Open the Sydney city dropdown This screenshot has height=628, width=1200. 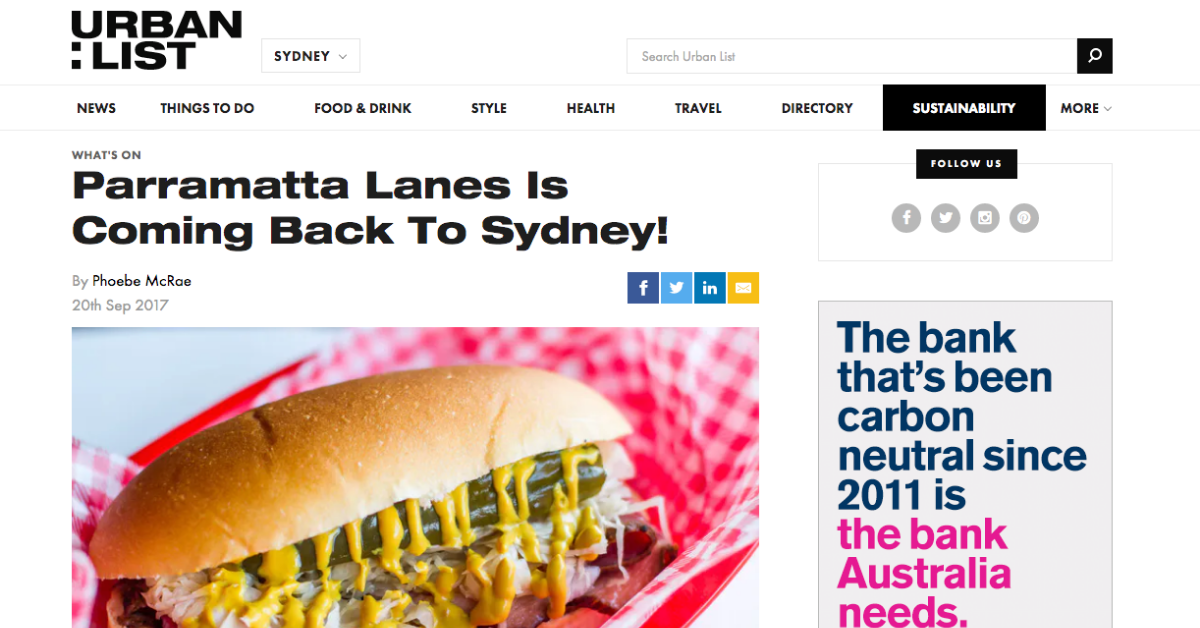(310, 56)
